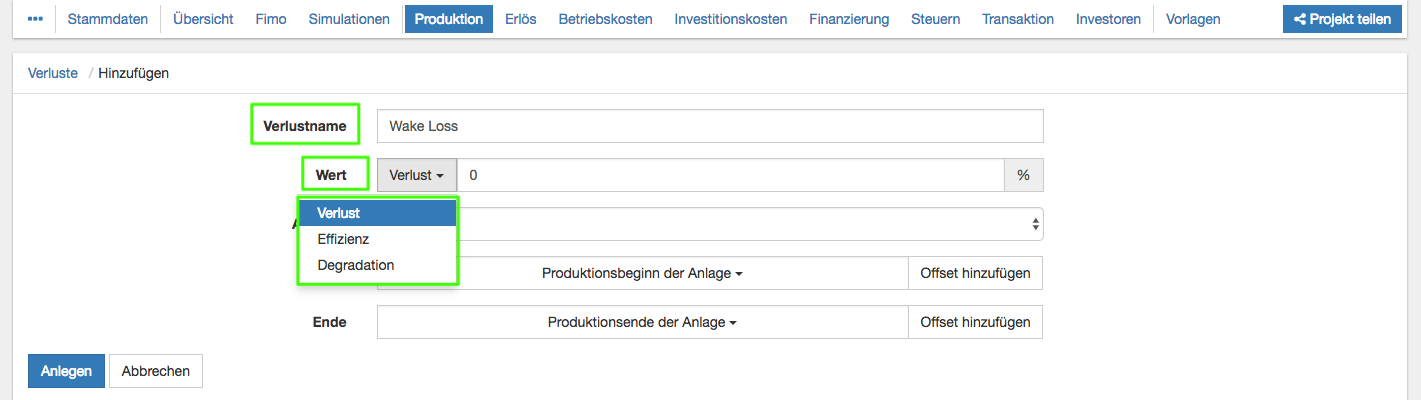Click the Wert numeric input field
1421x400 pixels.
click(x=730, y=174)
